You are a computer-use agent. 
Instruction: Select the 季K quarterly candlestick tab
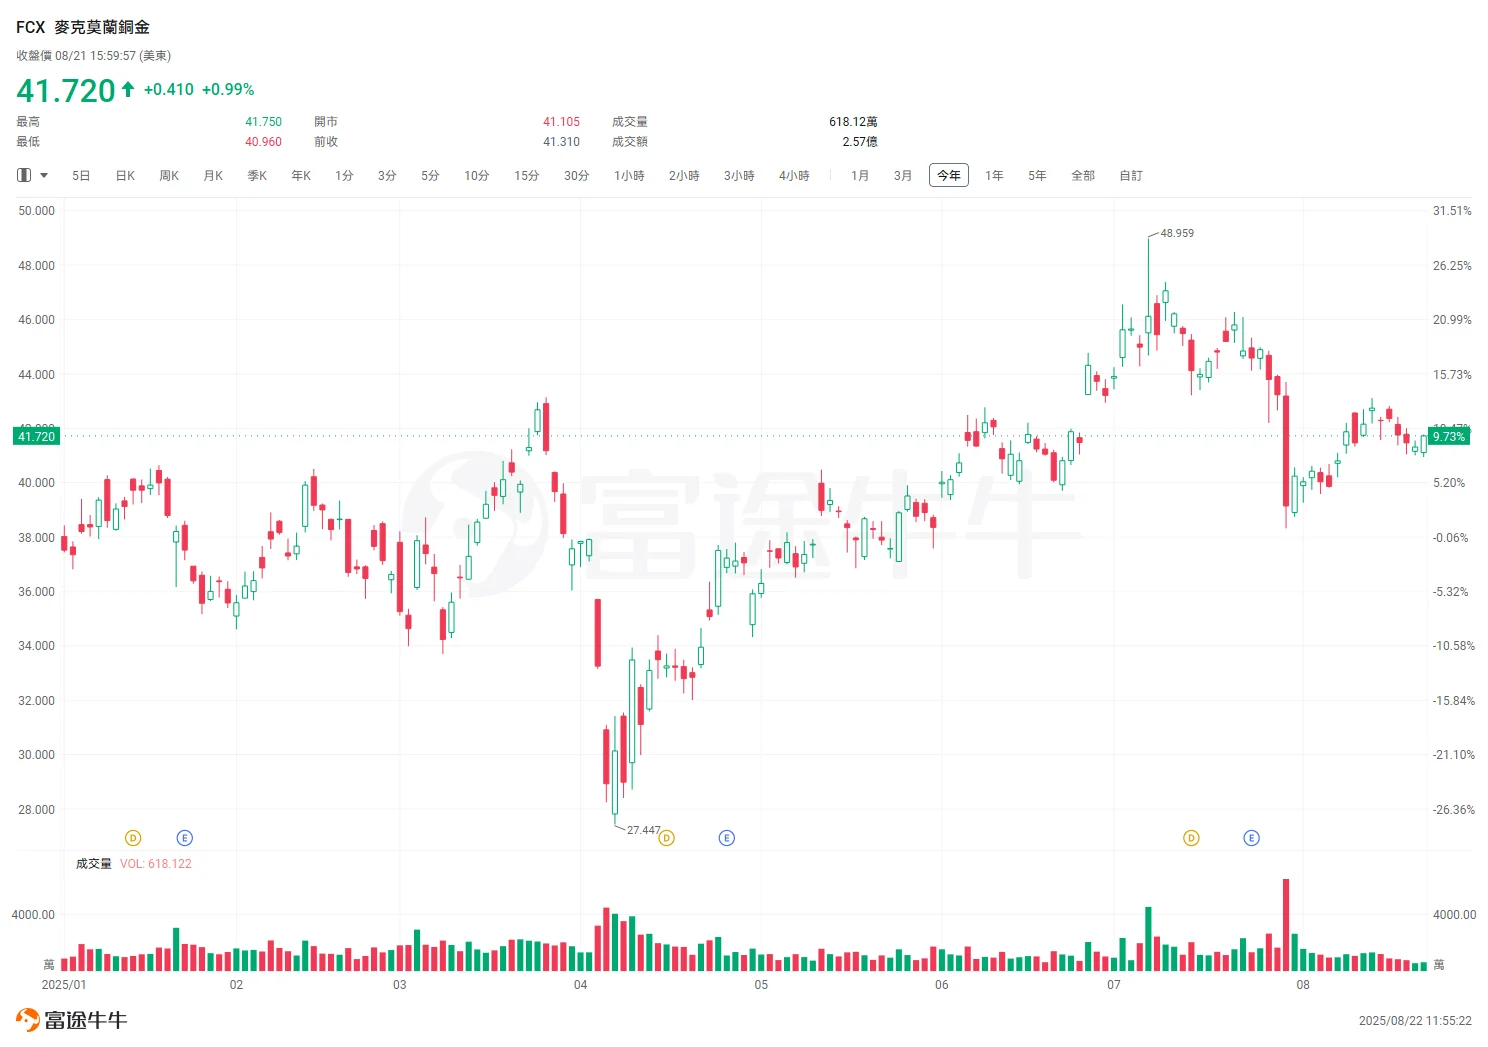coord(257,175)
